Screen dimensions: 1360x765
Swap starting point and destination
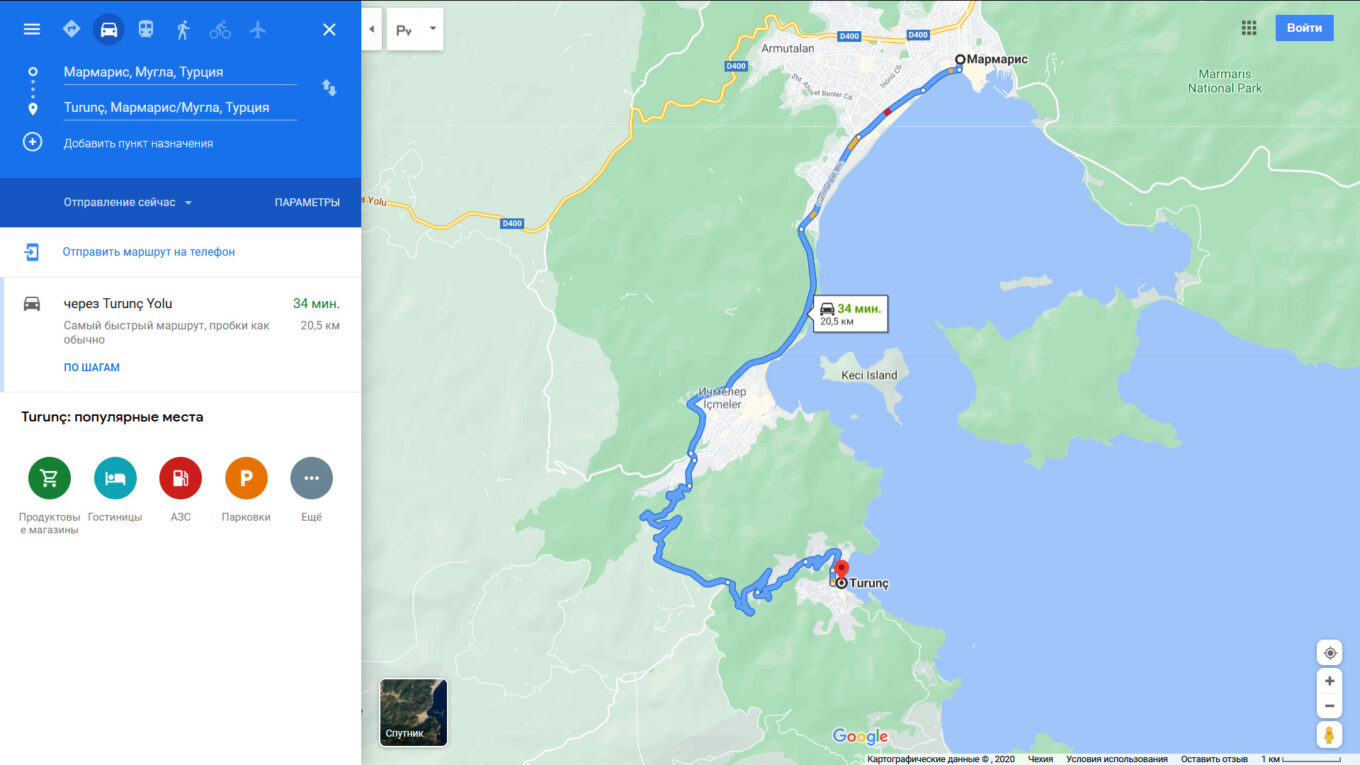(329, 88)
